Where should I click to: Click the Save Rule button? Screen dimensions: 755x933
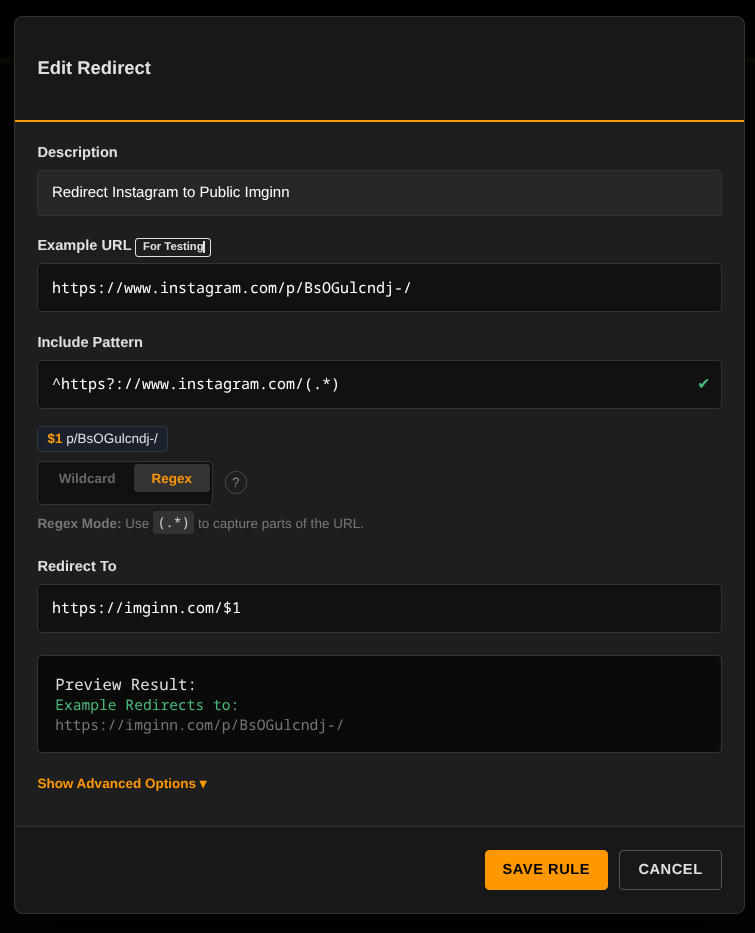tap(546, 869)
